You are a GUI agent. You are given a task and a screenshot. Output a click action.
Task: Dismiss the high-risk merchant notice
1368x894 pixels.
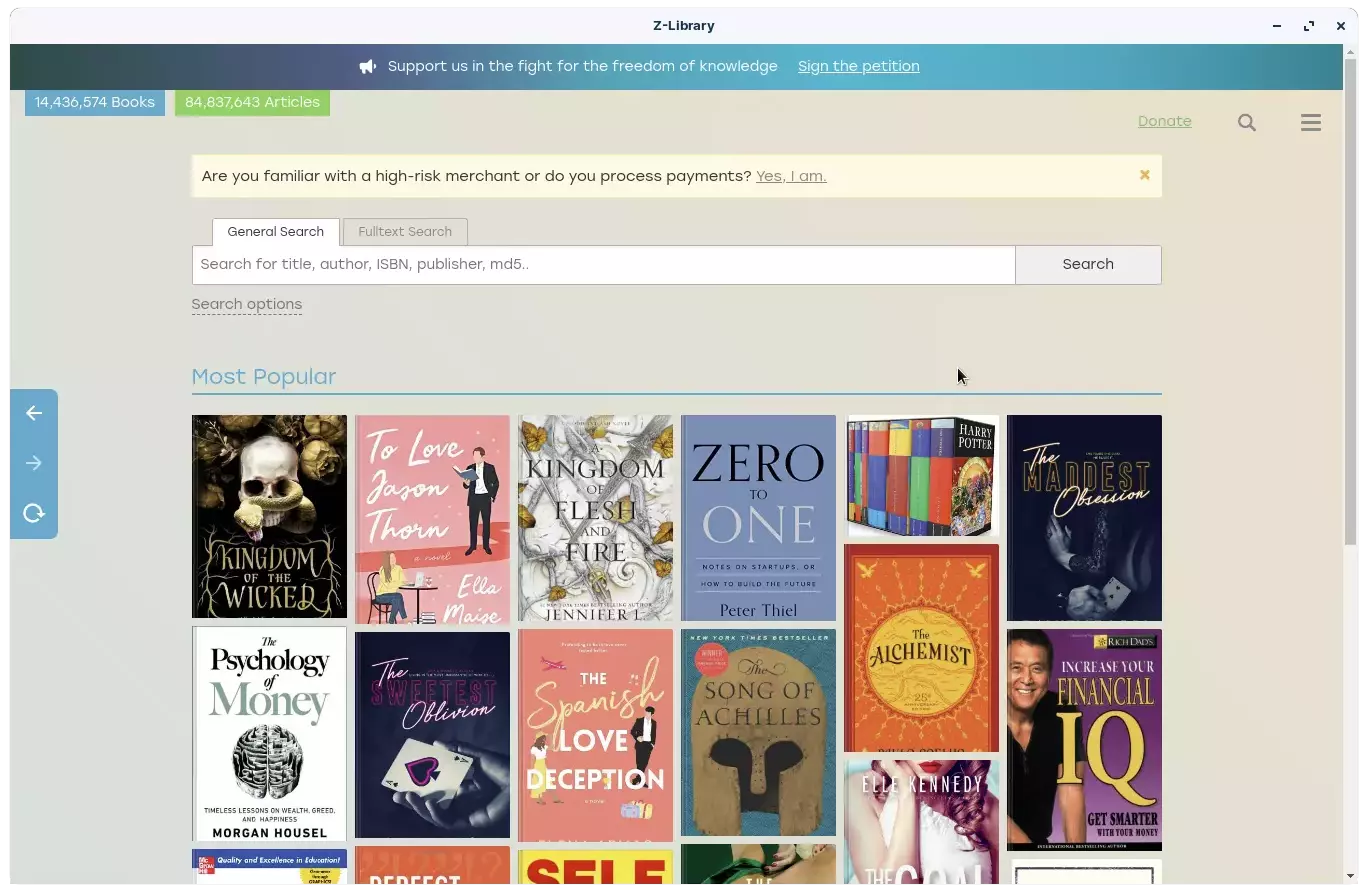click(x=1144, y=174)
